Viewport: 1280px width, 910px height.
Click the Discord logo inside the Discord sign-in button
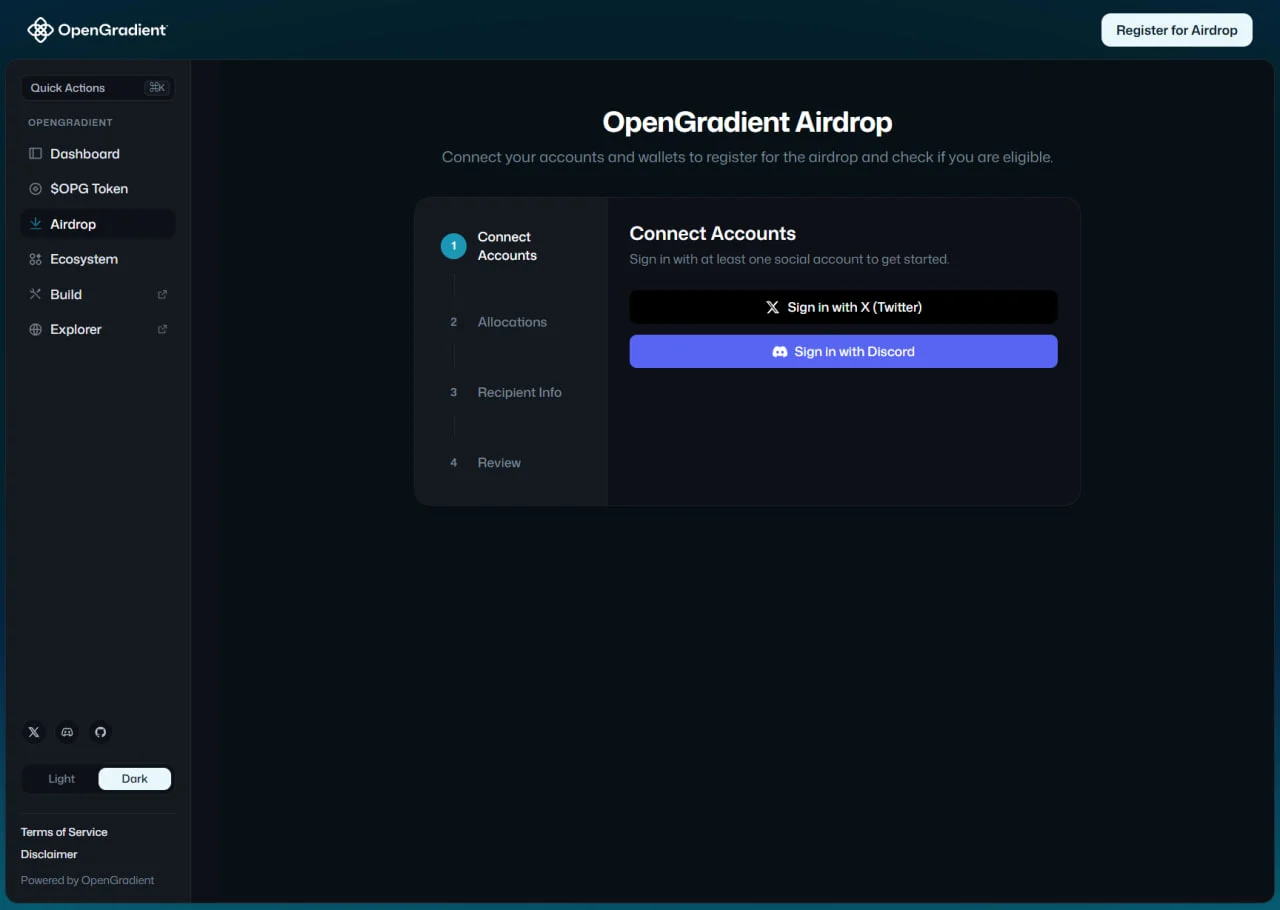tap(780, 352)
